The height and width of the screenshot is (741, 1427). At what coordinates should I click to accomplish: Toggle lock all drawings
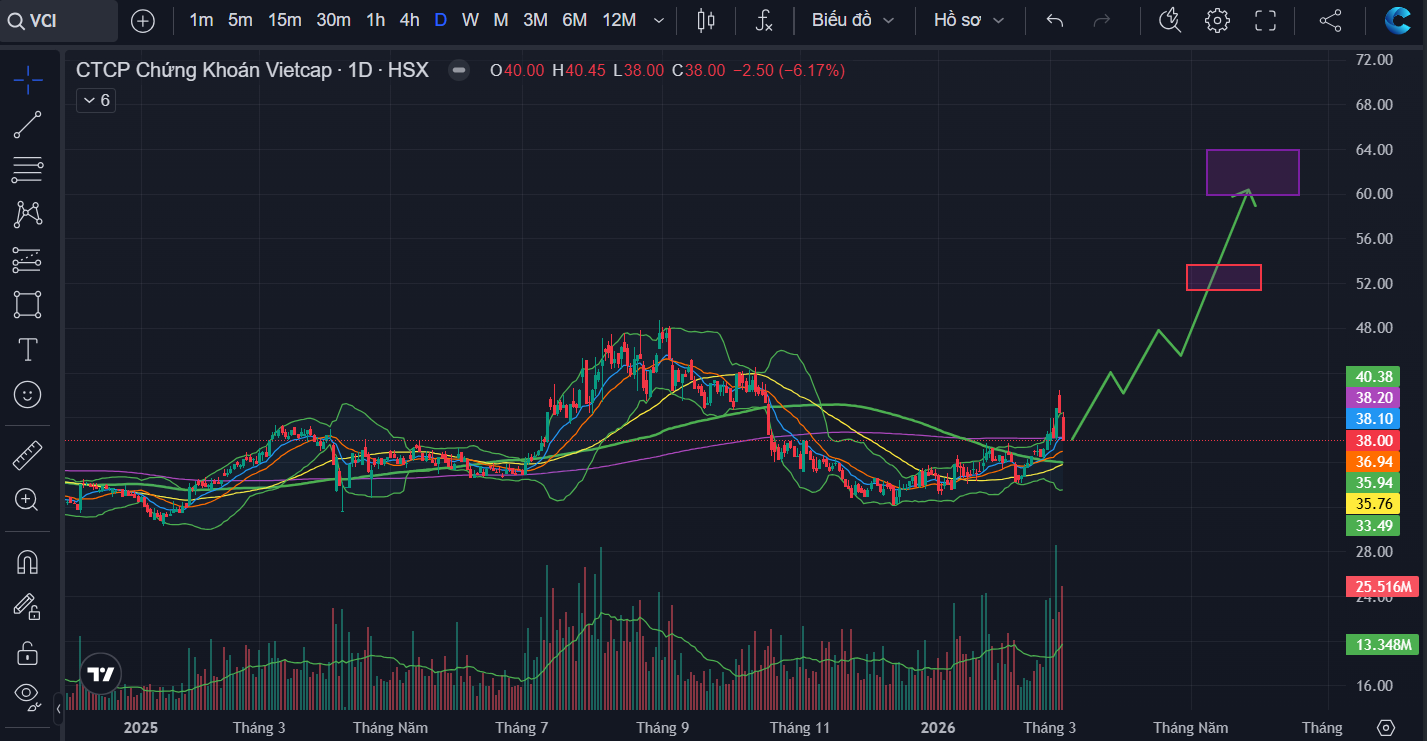pos(28,652)
